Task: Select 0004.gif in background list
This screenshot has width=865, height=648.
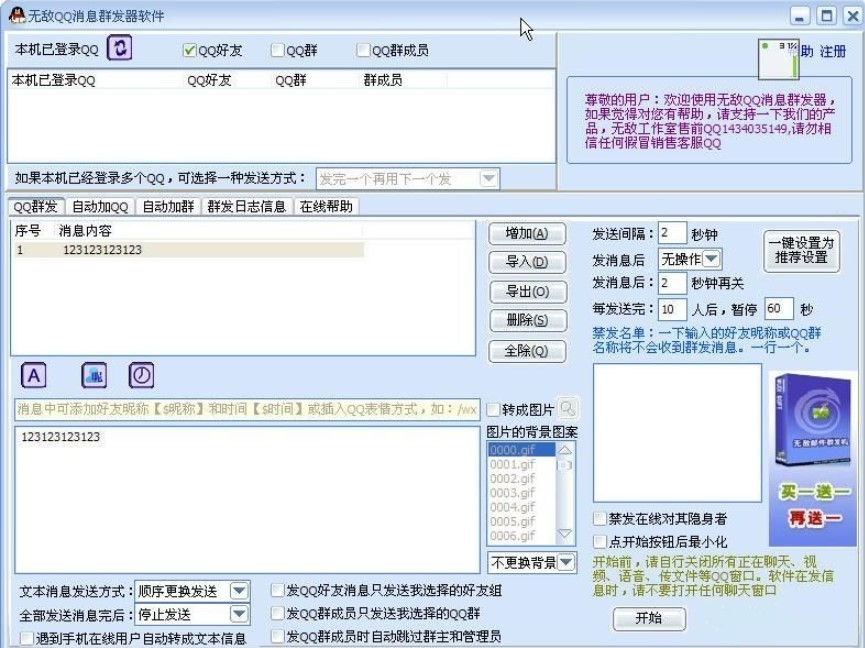Action: pos(521,507)
